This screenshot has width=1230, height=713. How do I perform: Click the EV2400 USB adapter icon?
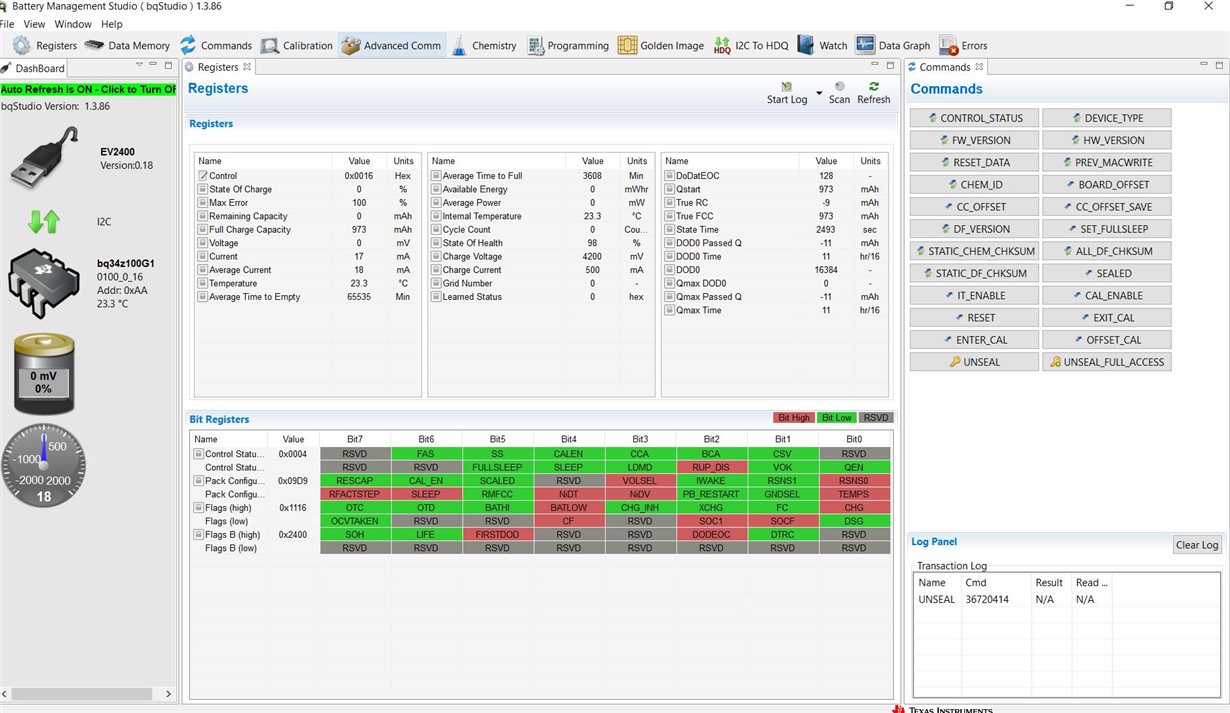(44, 158)
